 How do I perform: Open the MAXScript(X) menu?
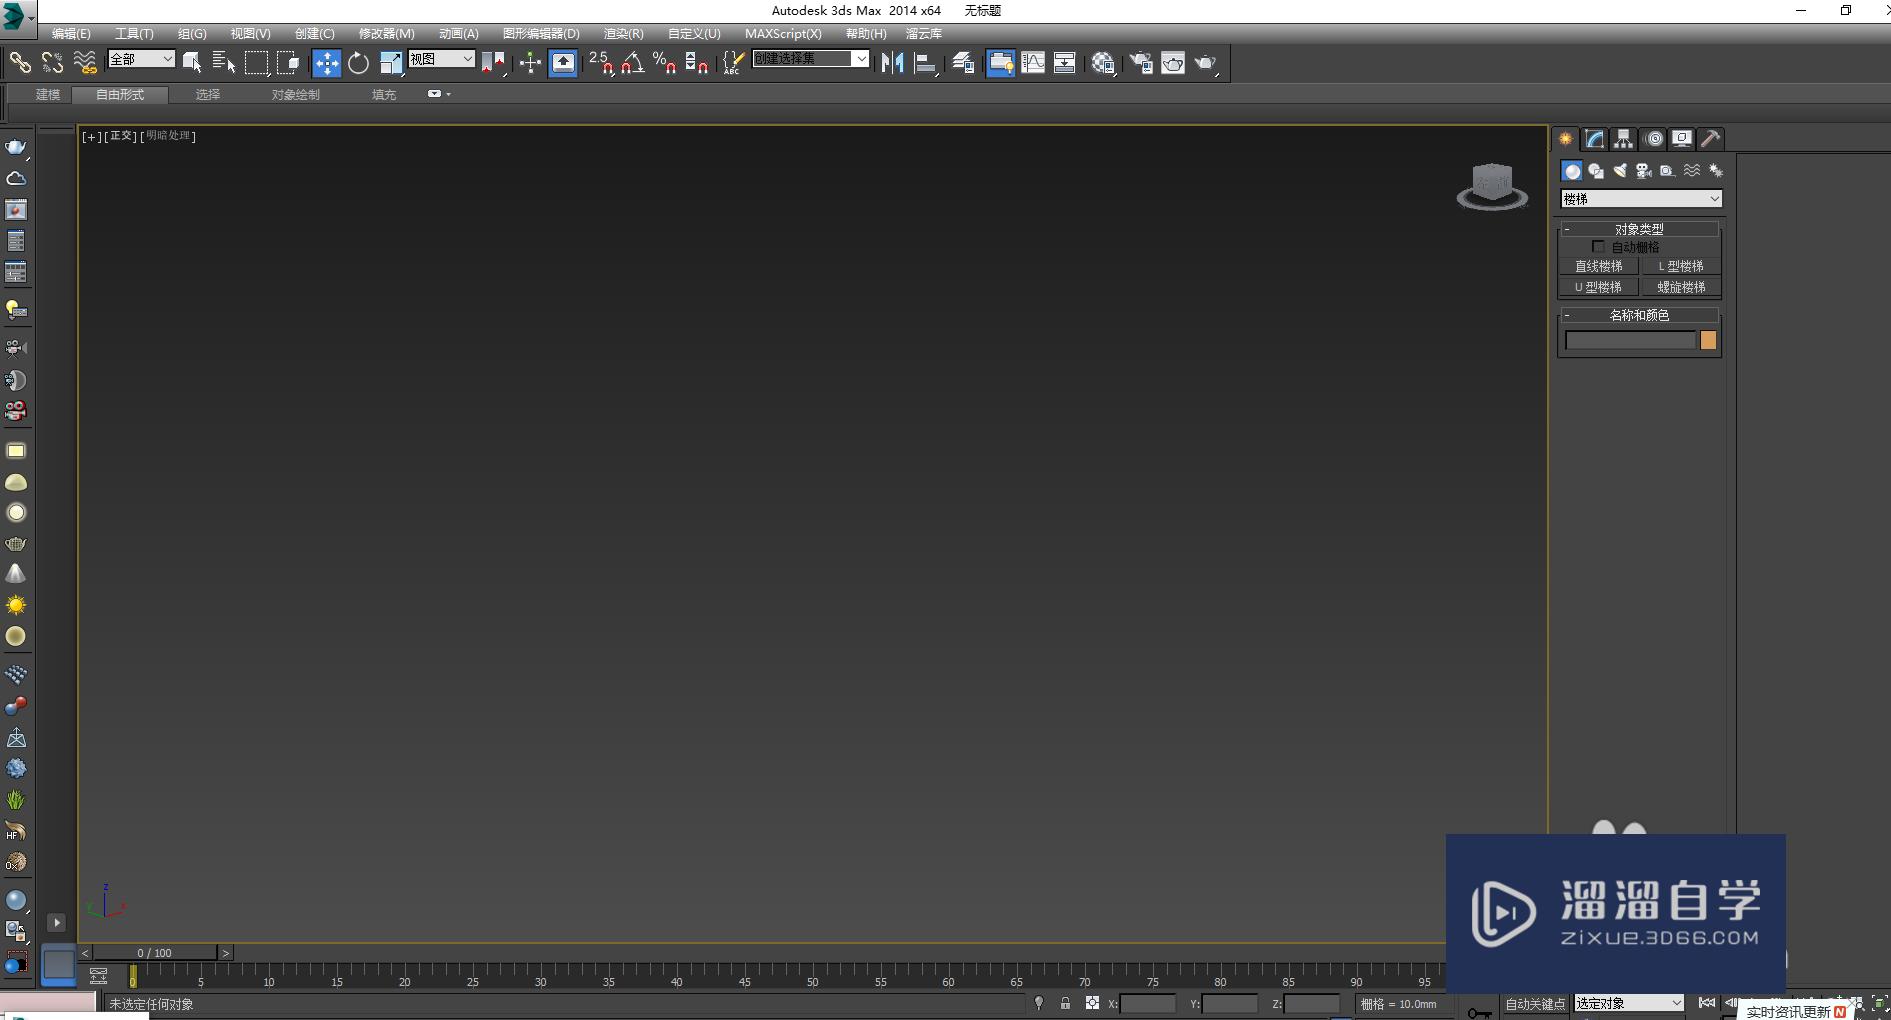coord(783,34)
